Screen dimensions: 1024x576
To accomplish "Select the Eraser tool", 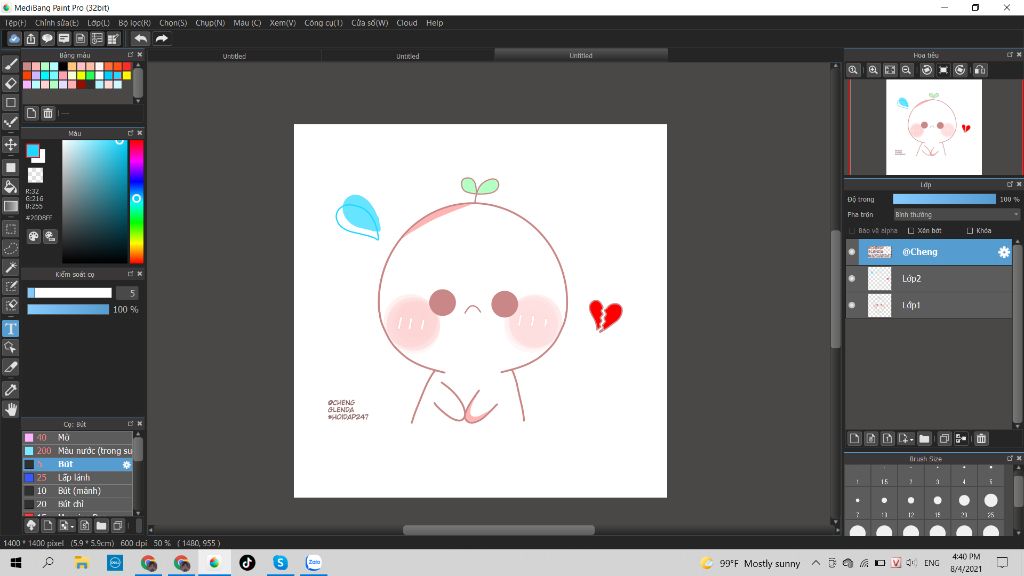I will [10, 84].
